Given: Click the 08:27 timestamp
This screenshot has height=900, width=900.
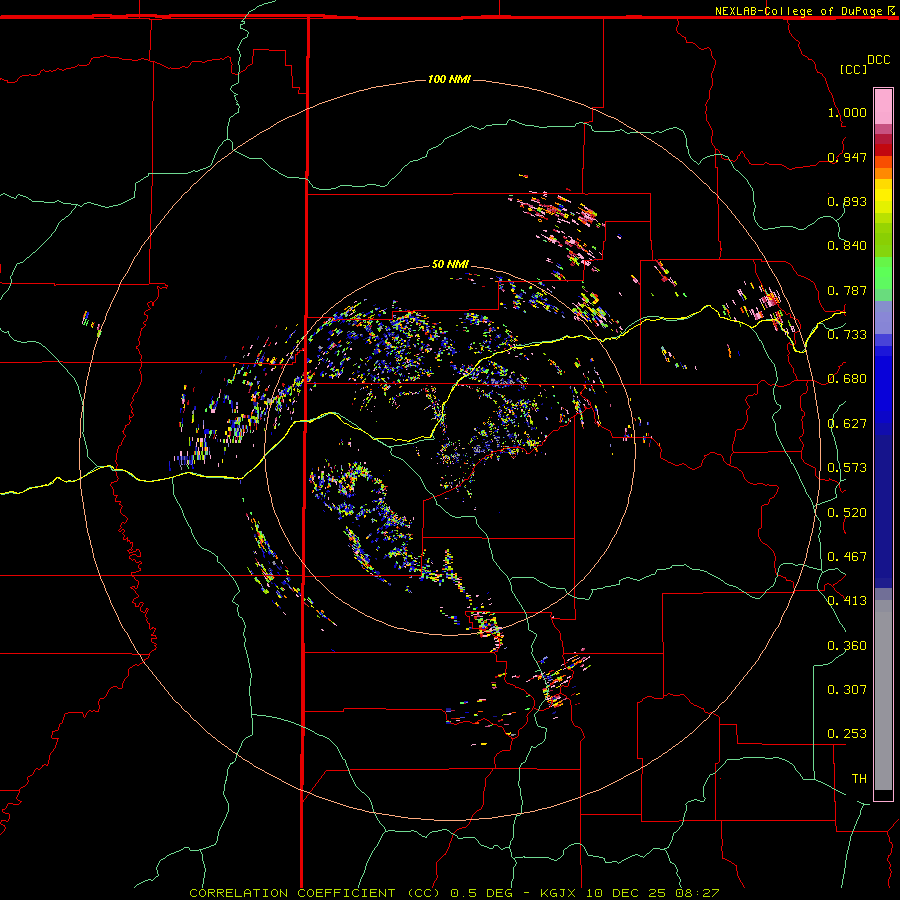Looking at the screenshot, I should click(x=697, y=893).
